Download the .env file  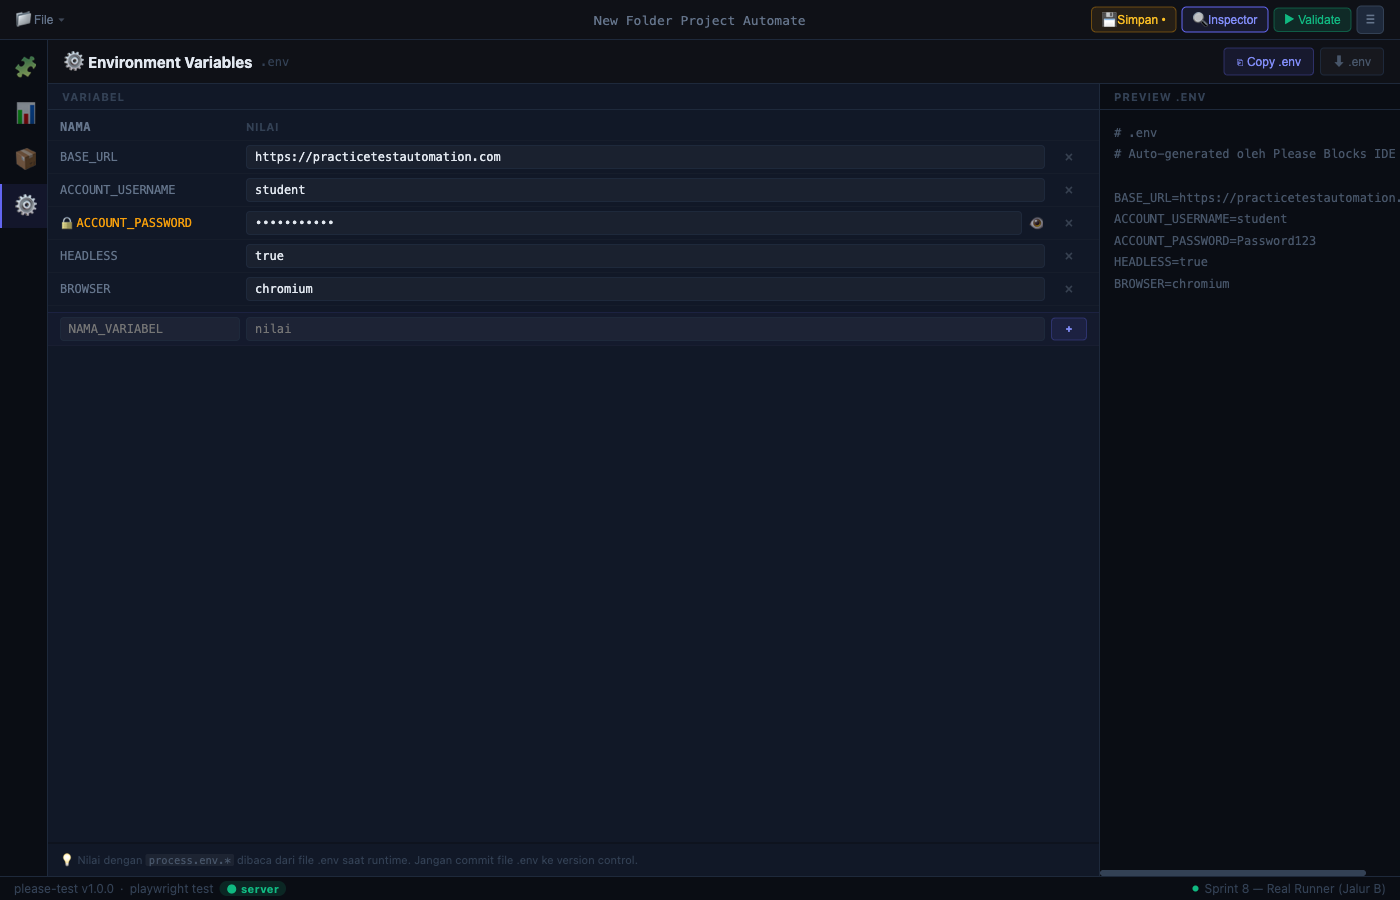(x=1352, y=62)
